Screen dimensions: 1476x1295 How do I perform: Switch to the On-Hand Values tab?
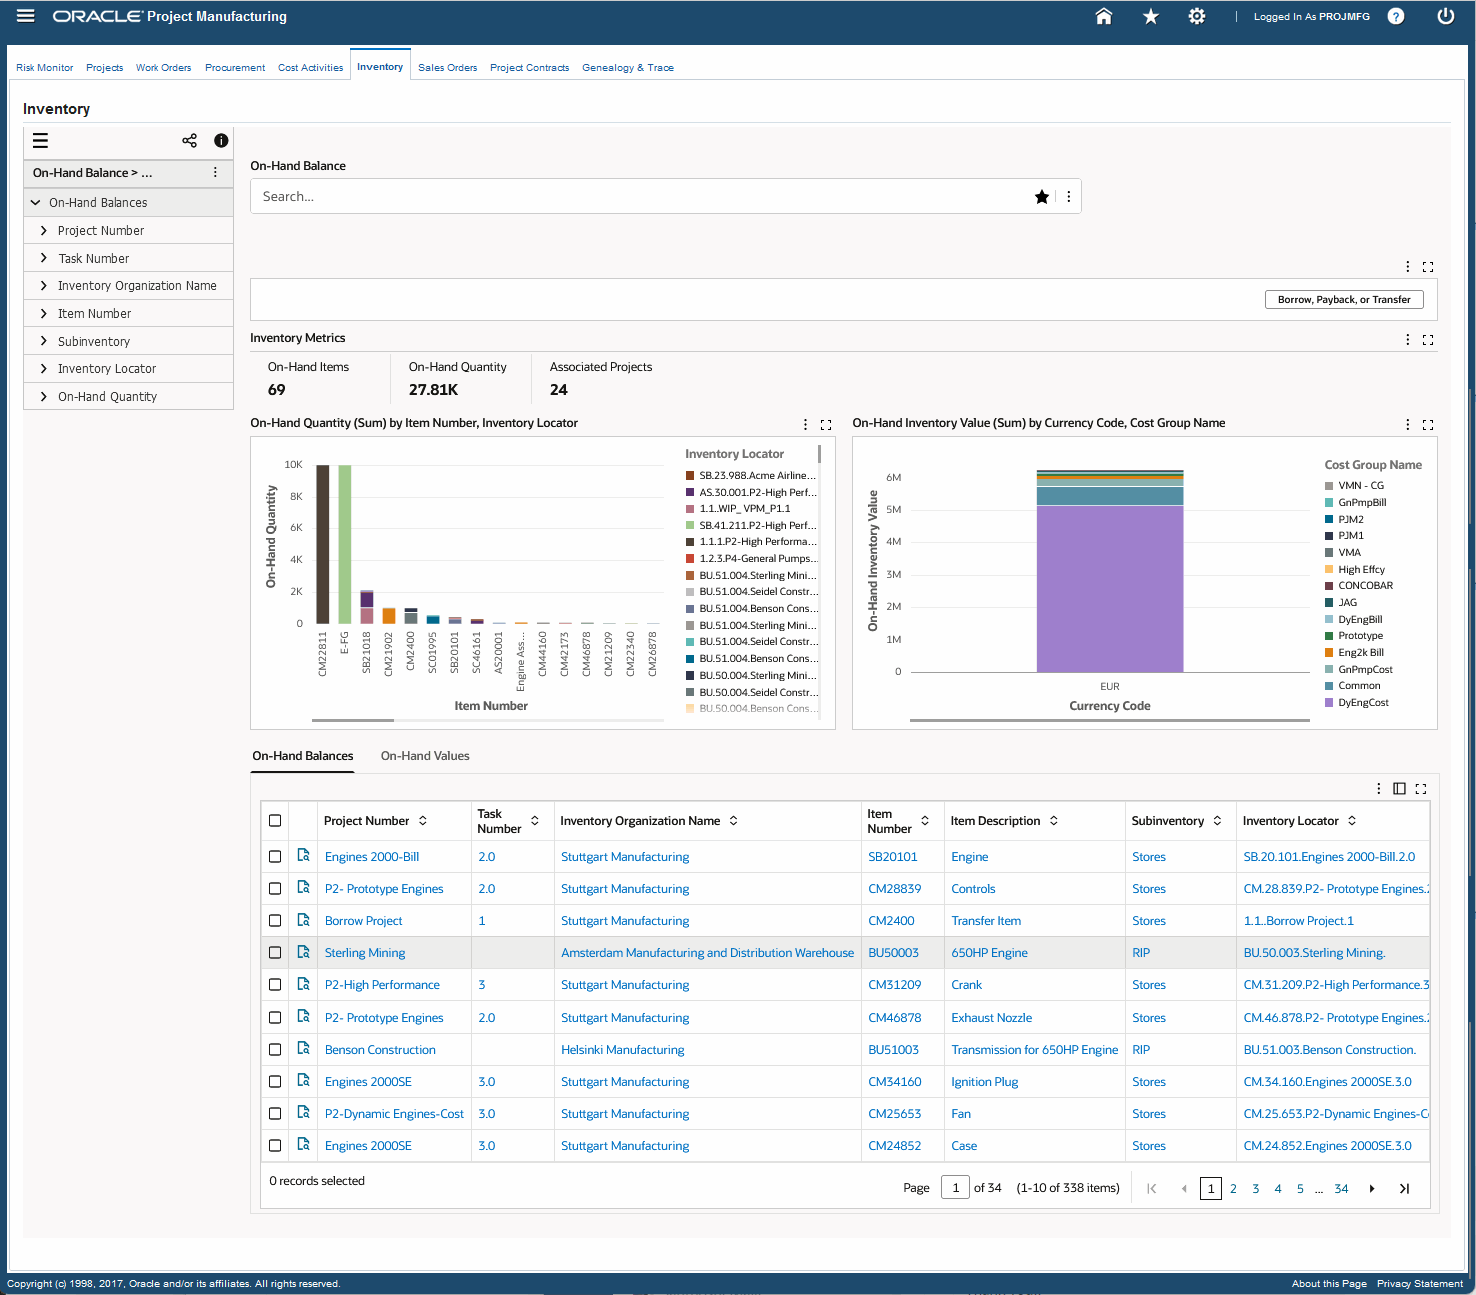pyautogui.click(x=425, y=756)
